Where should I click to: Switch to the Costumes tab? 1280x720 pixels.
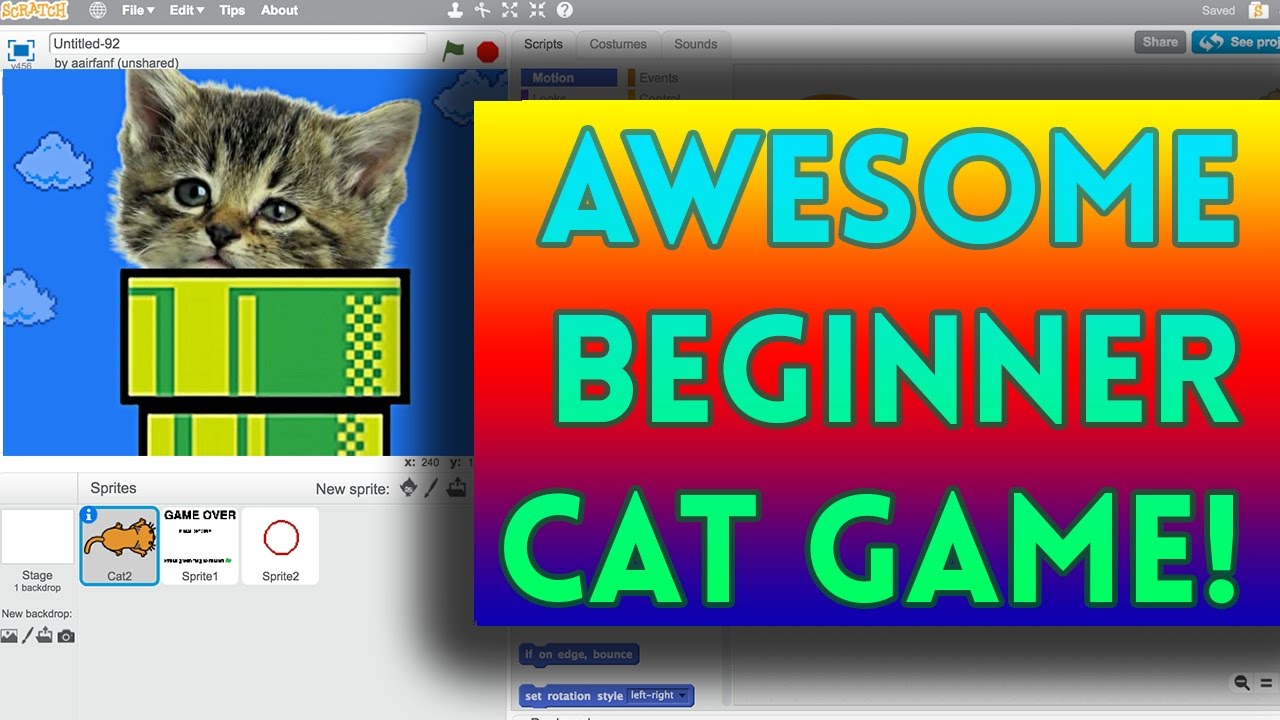[x=618, y=44]
